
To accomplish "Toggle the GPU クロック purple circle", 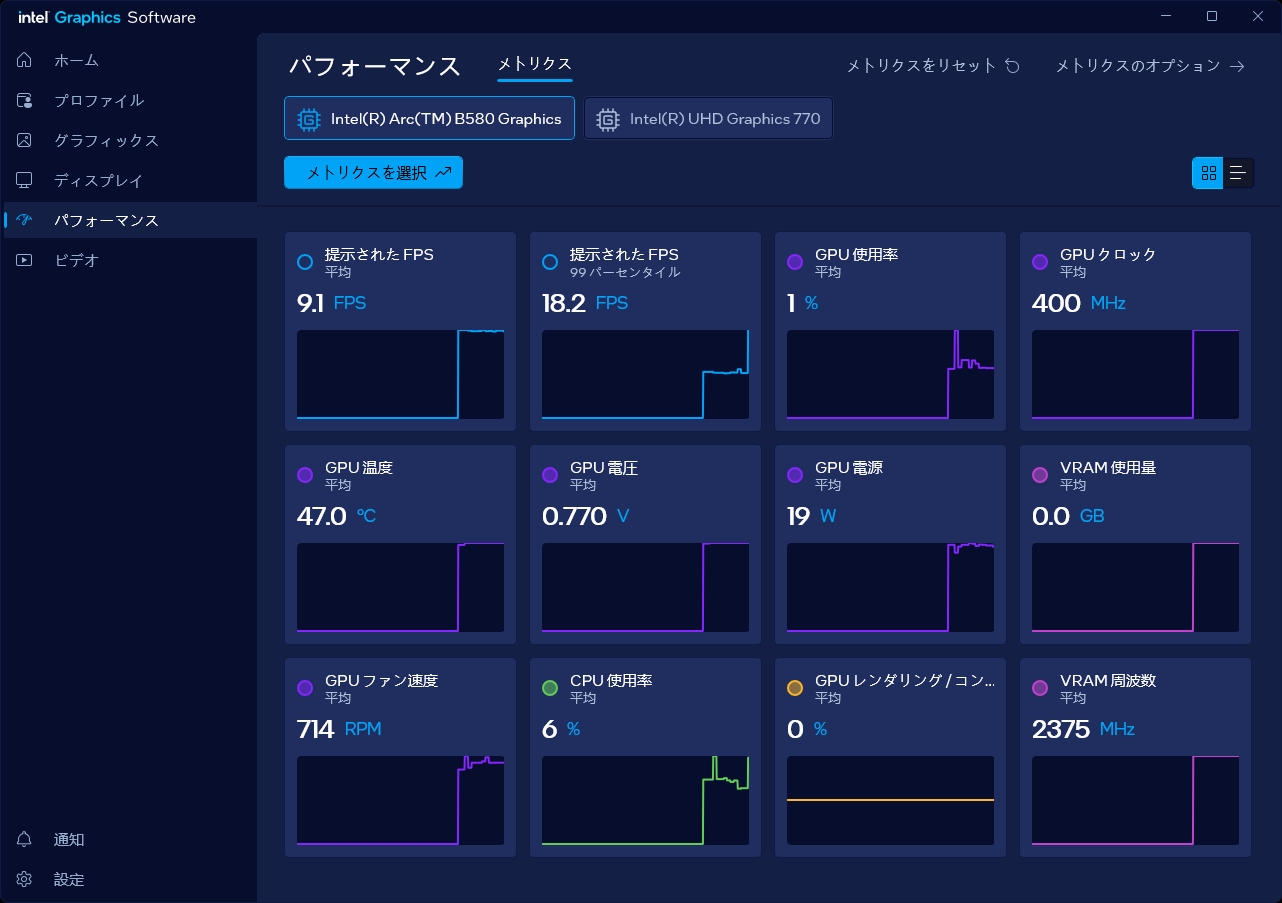I will click(1040, 262).
